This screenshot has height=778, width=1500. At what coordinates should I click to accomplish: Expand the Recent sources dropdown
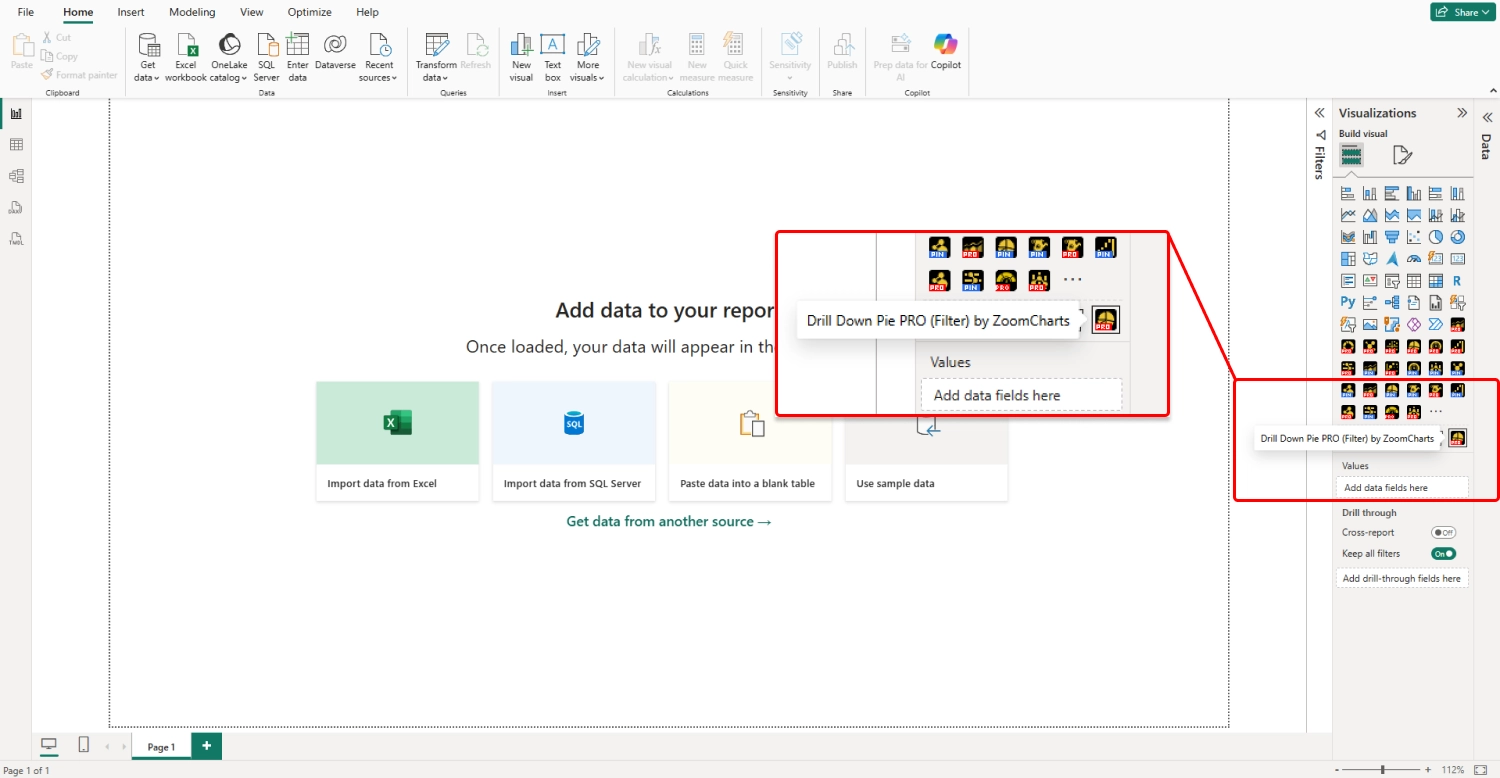[x=379, y=57]
